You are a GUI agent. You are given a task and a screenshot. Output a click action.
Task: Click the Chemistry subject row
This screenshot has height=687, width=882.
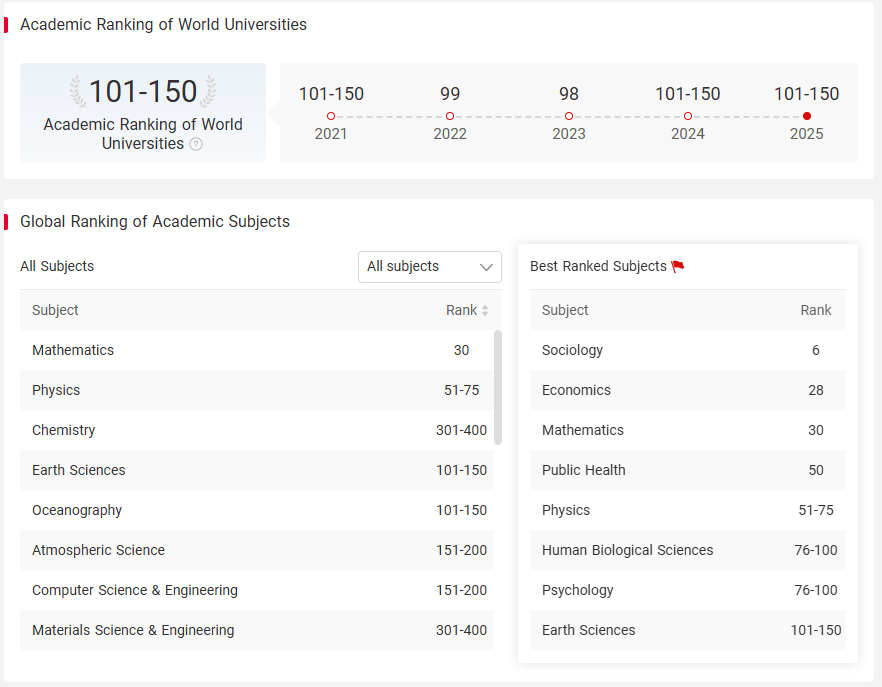click(257, 430)
